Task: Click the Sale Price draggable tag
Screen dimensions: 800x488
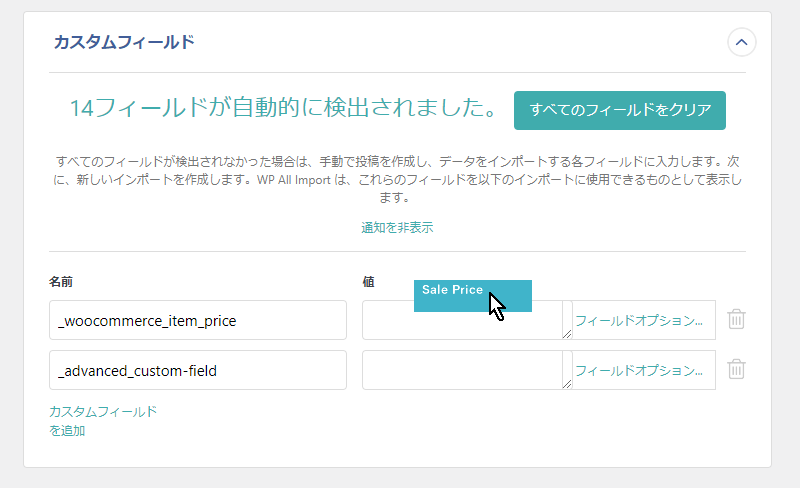Action: coord(472,296)
